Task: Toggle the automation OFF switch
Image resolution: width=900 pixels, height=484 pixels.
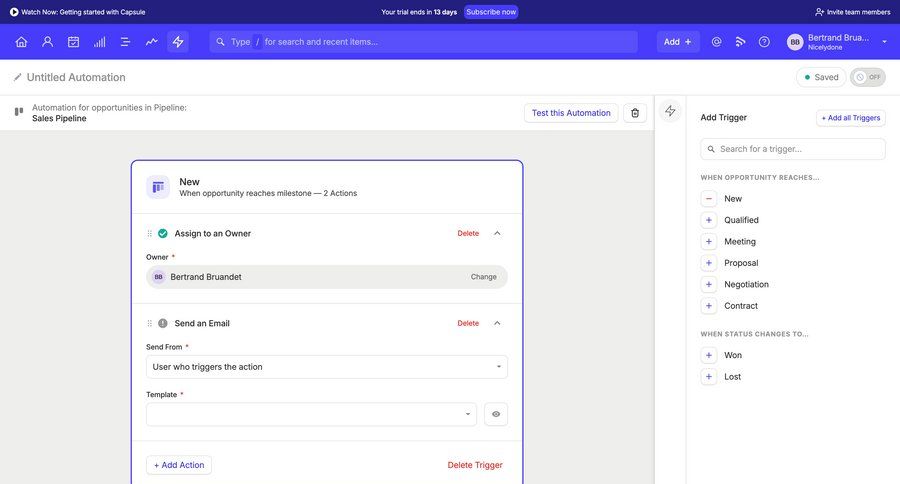Action: pos(868,77)
